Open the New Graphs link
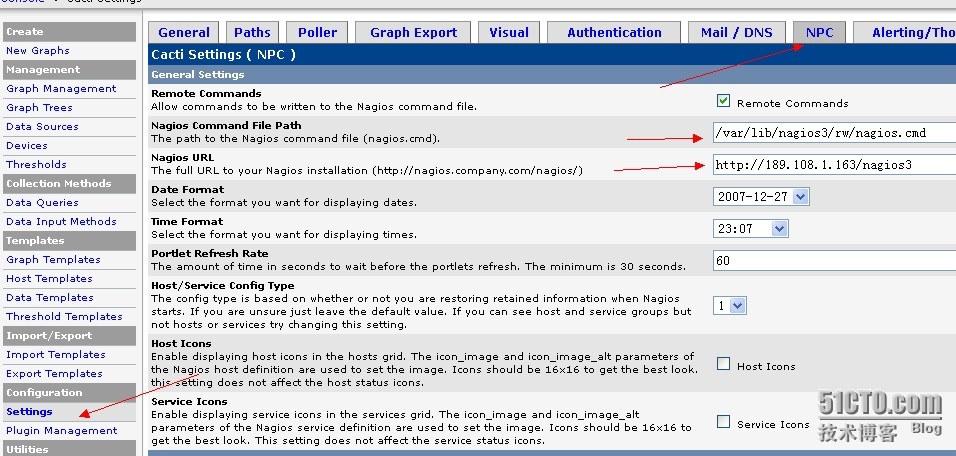Screen dimensions: 956x456 (x=38, y=51)
